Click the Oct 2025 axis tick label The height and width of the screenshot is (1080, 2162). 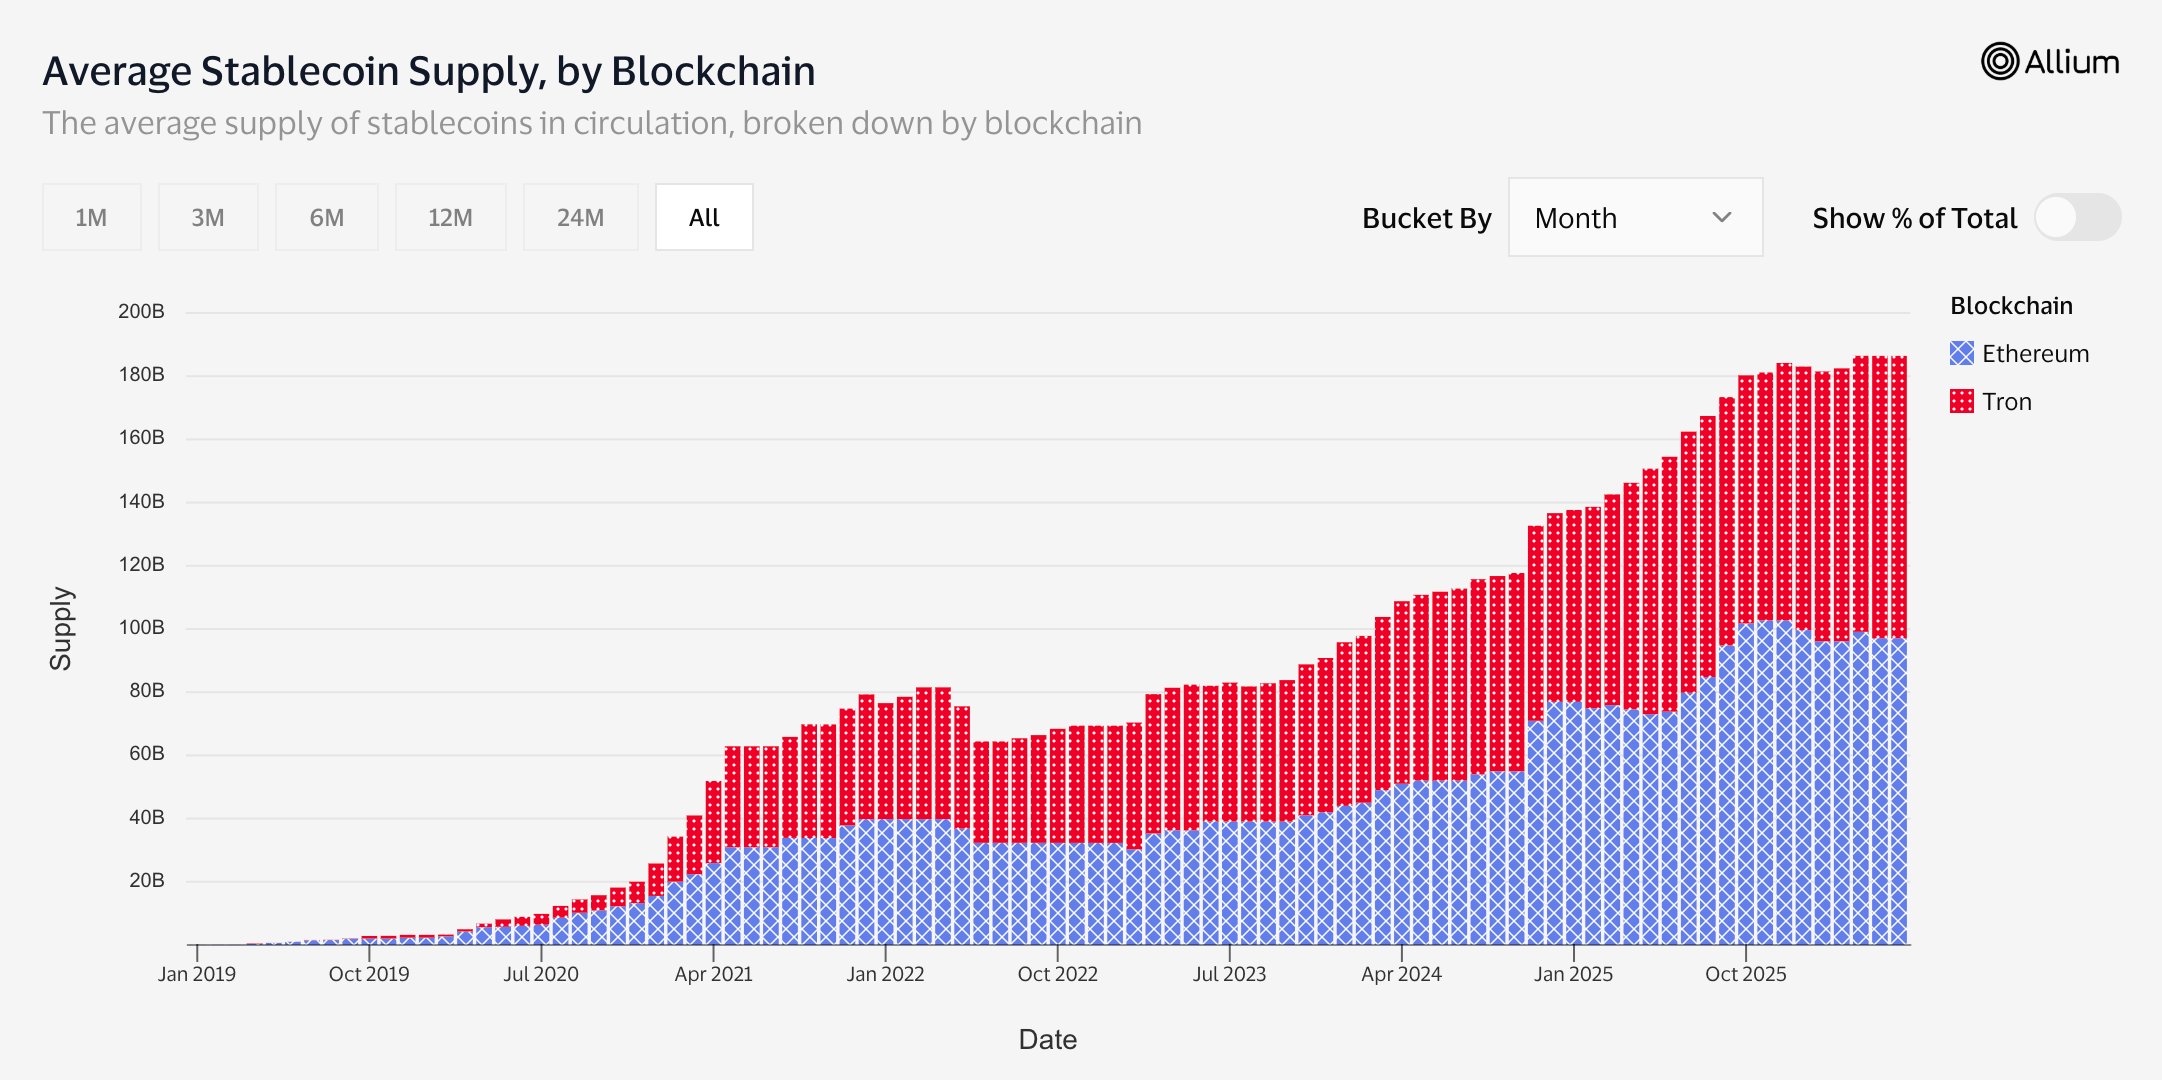(x=1745, y=974)
